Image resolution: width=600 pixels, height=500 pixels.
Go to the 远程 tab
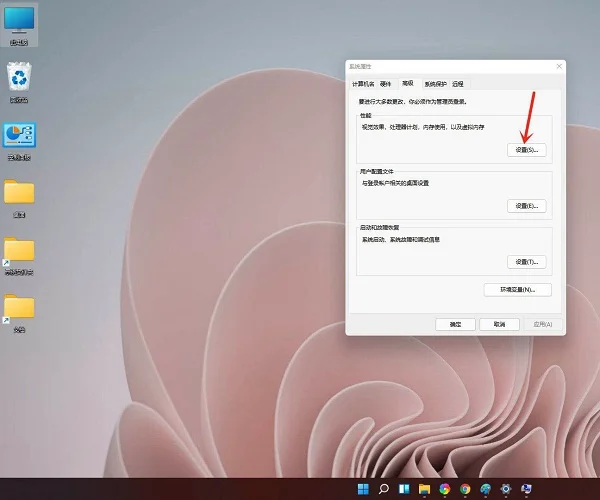click(458, 84)
